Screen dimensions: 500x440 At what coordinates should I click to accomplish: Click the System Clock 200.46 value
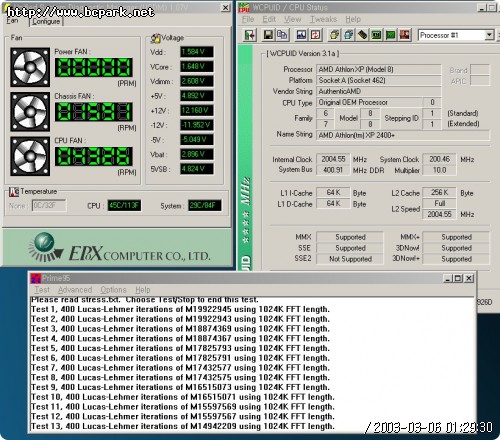click(439, 159)
